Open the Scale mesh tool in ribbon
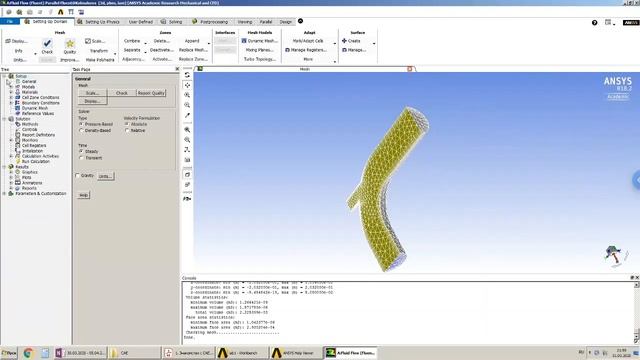The width and height of the screenshot is (640, 360). (95, 41)
